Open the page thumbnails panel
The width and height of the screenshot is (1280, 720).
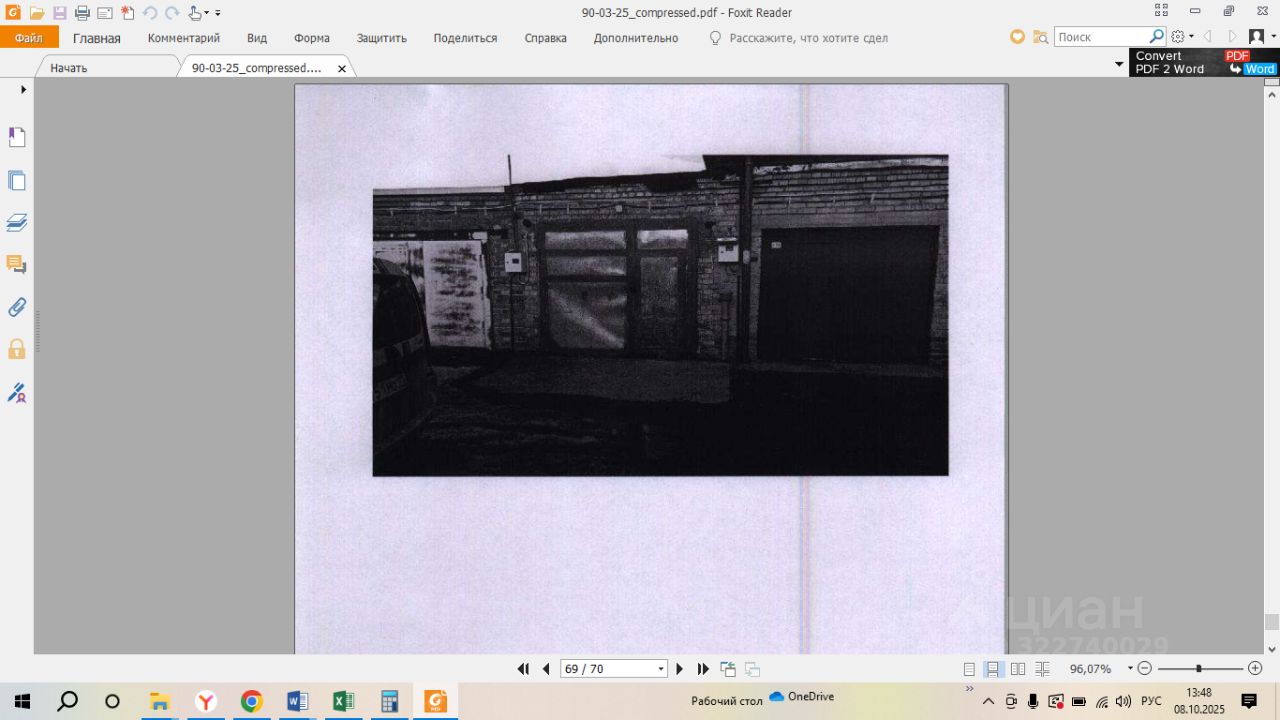click(x=17, y=181)
